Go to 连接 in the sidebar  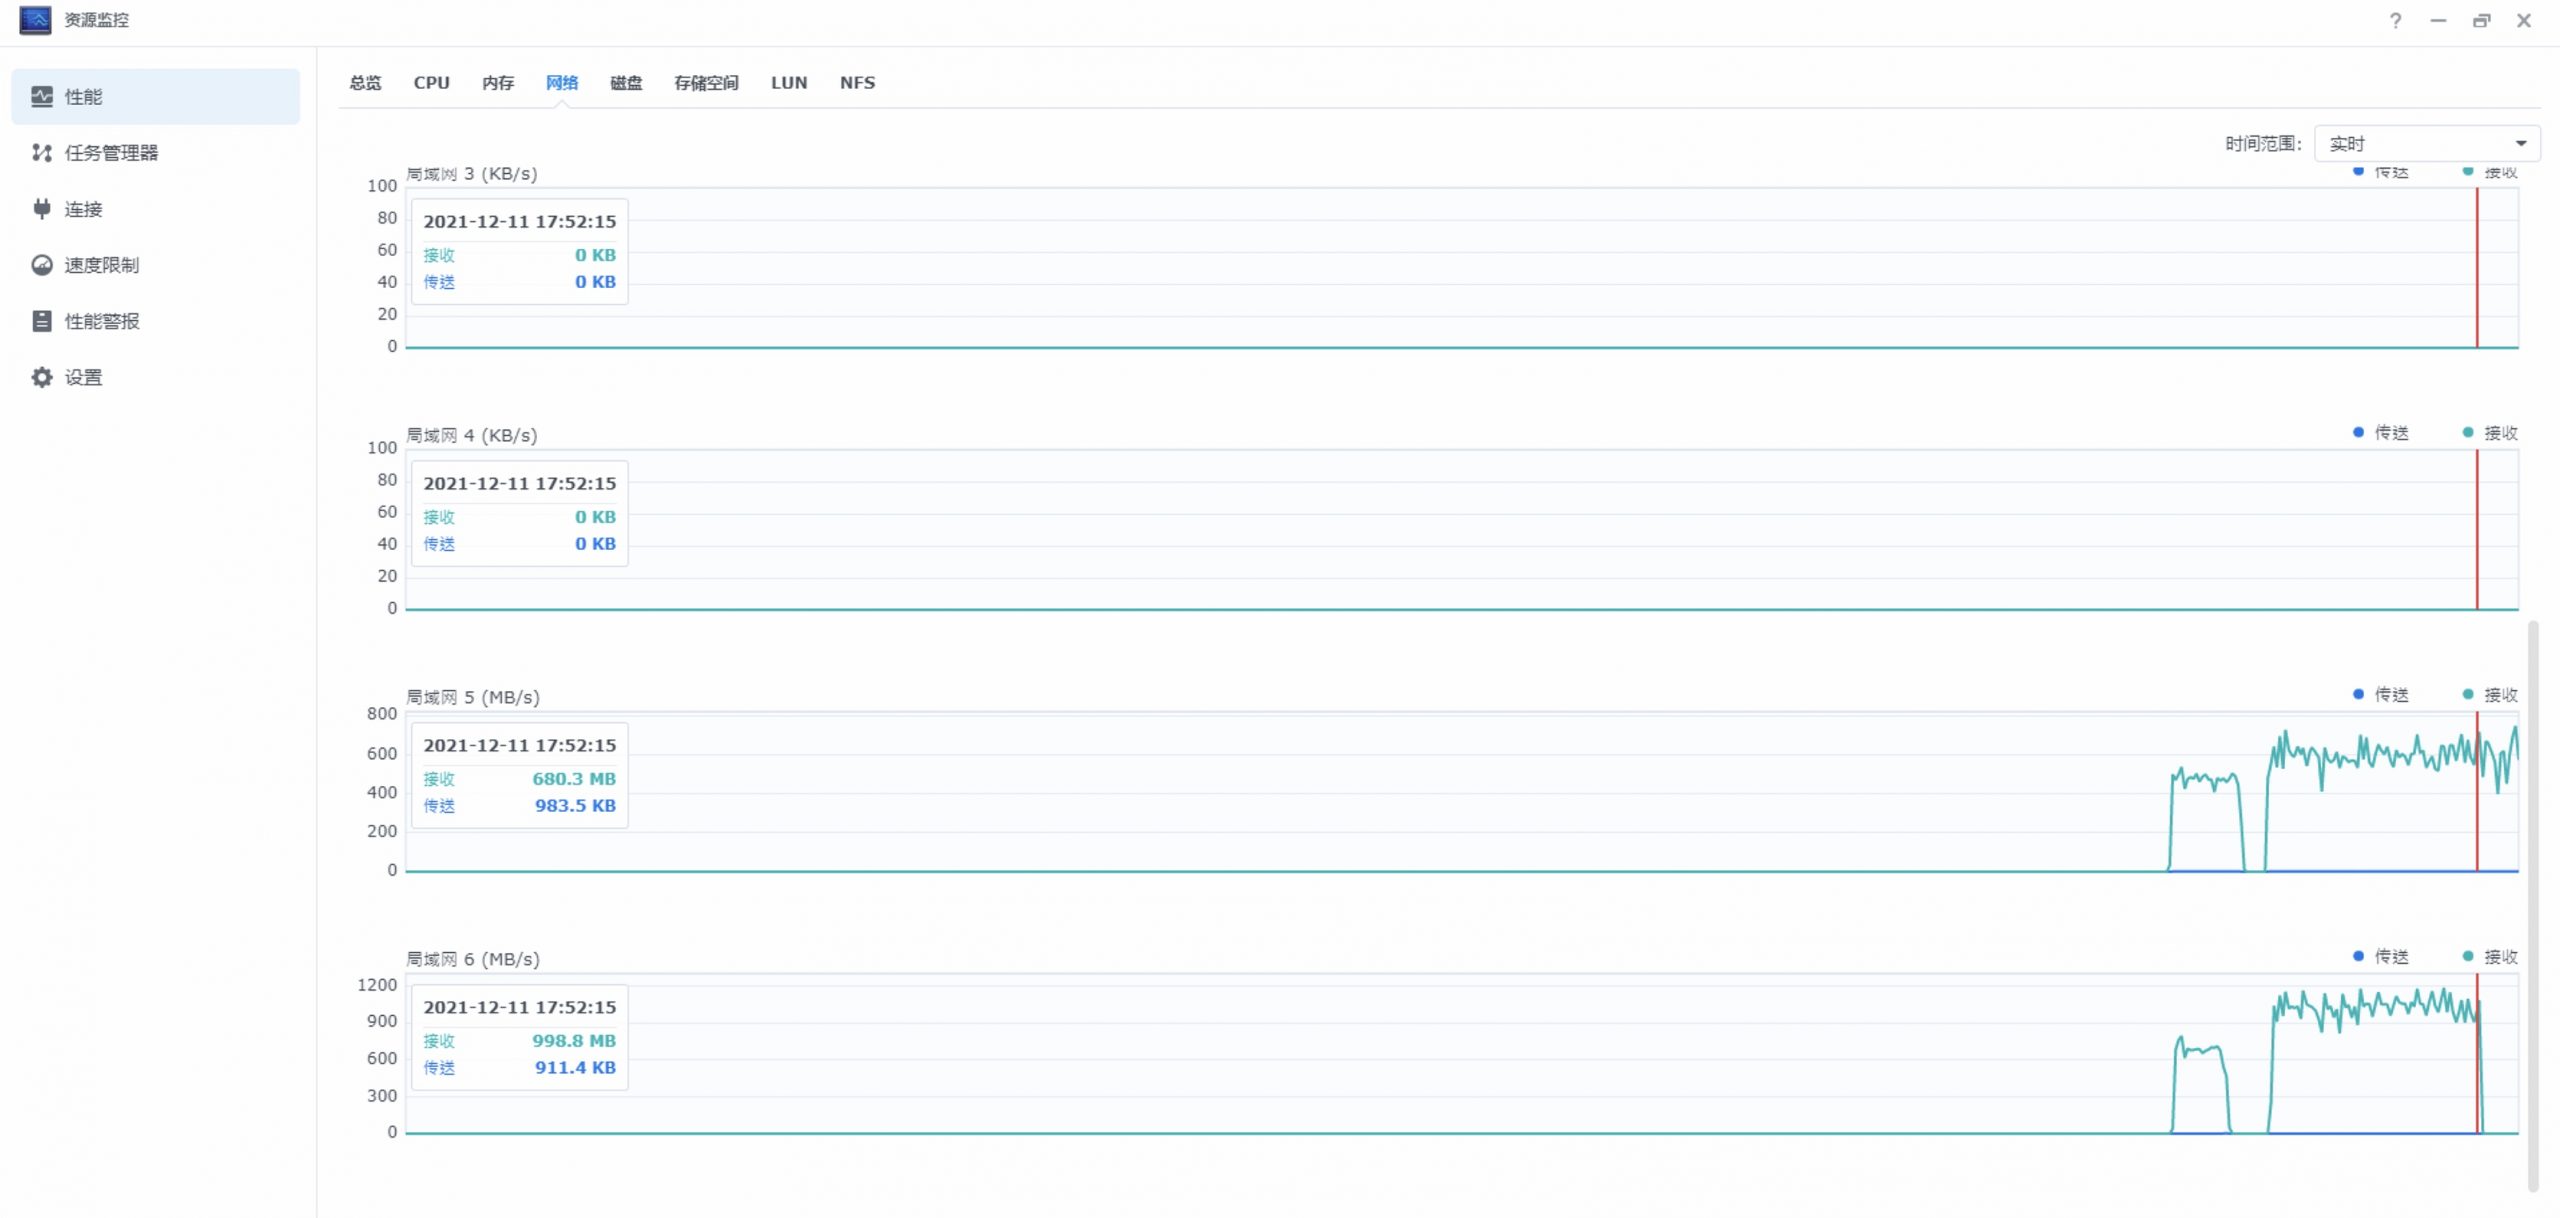tap(155, 208)
